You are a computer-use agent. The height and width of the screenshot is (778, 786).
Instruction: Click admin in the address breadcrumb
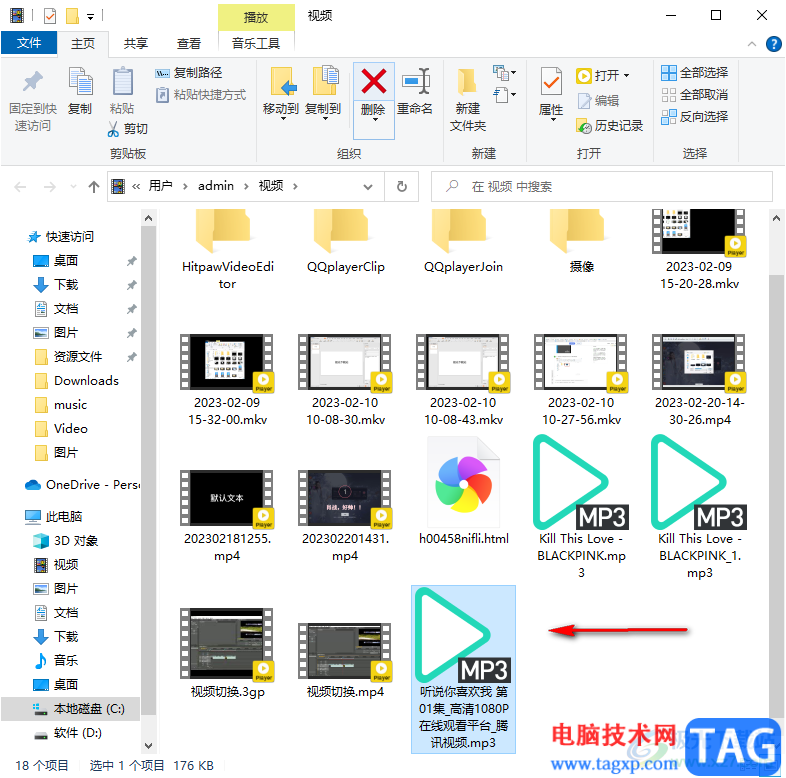coord(216,186)
